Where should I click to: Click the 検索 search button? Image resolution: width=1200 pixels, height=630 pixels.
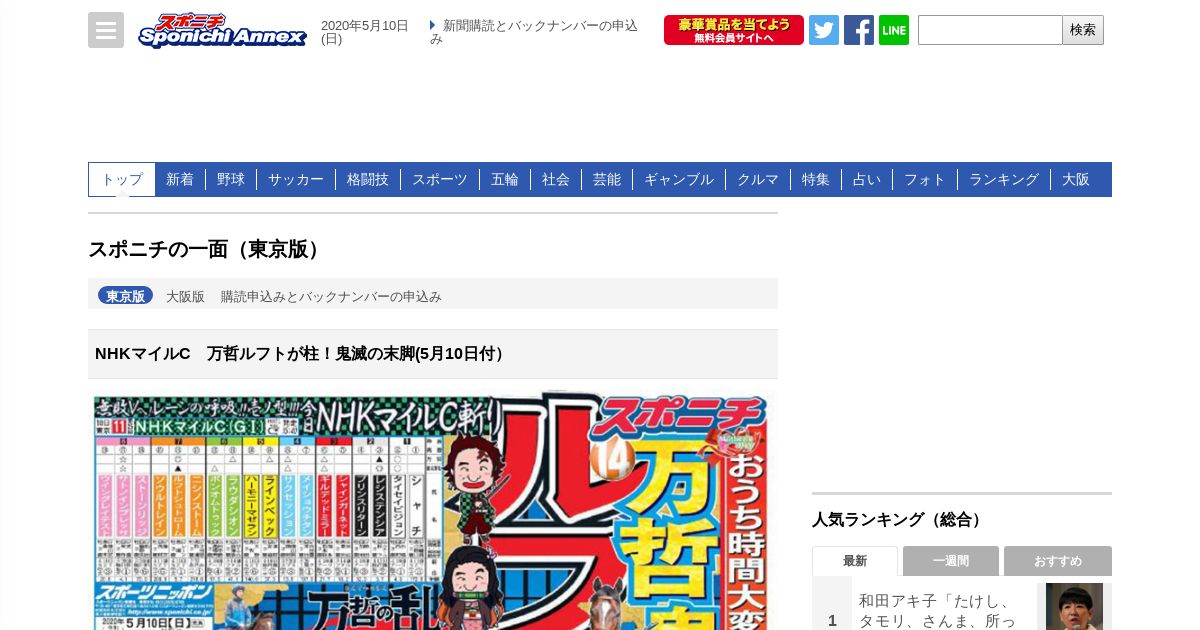1083,30
